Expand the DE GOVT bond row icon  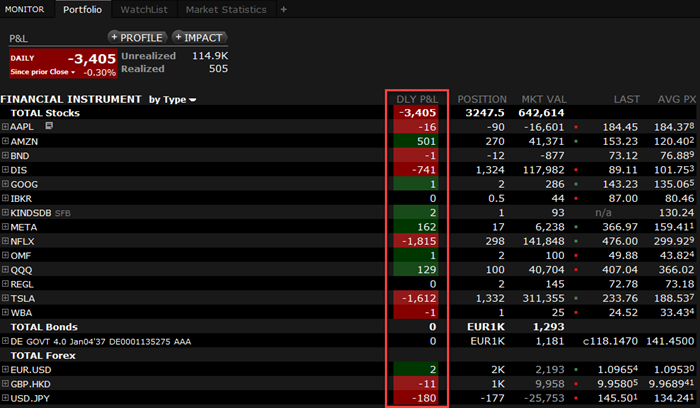[x=5, y=341]
